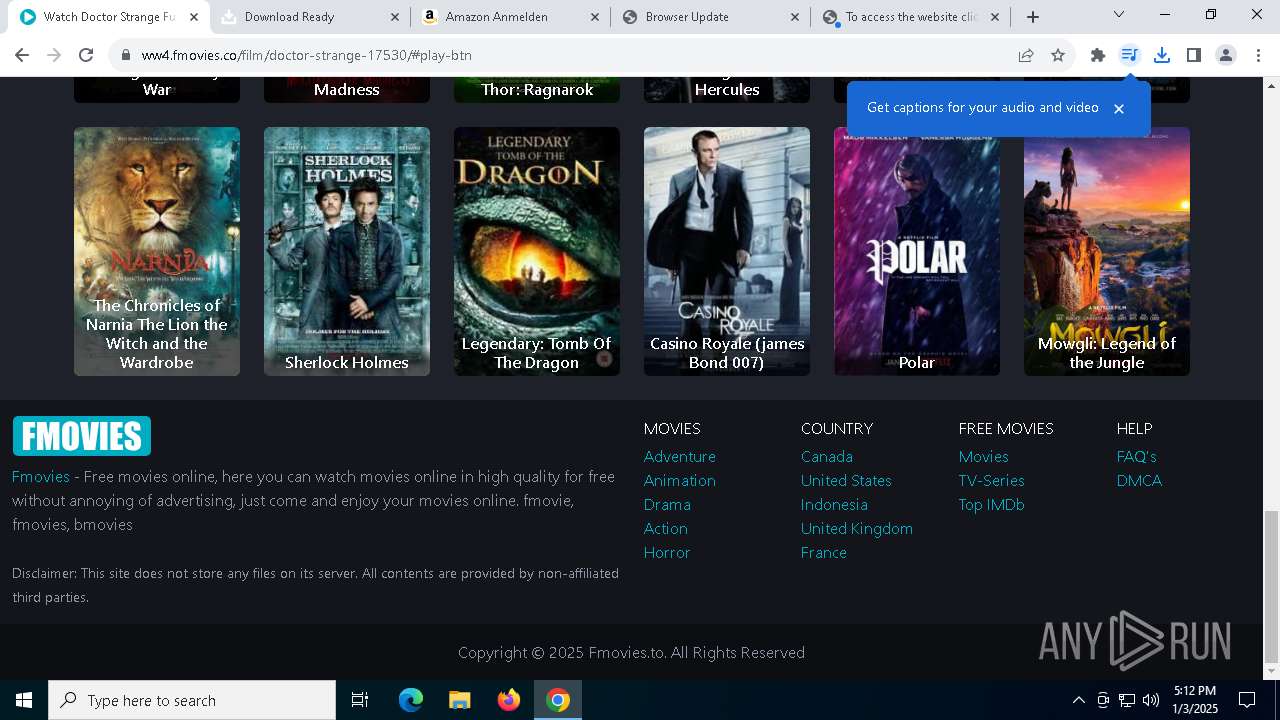Open the network tray icon

tap(1127, 700)
